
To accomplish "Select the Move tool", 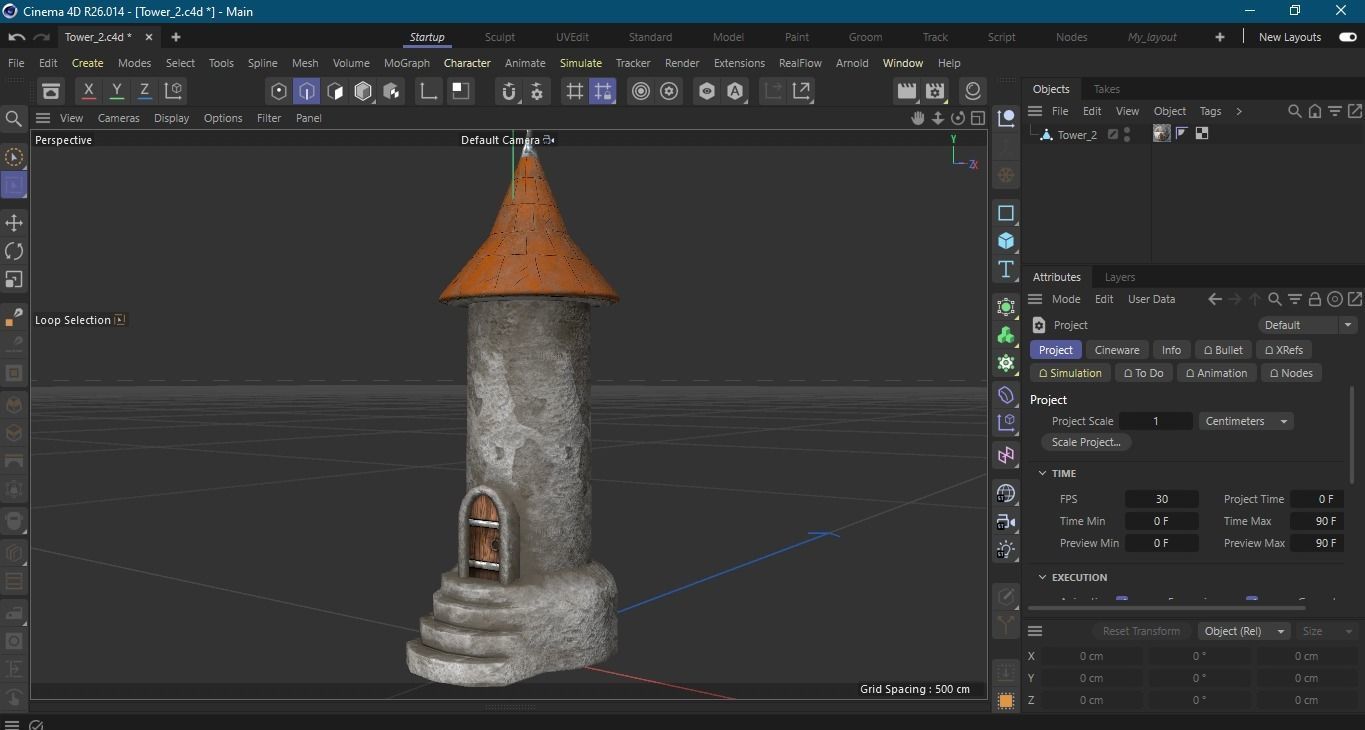I will 14,222.
